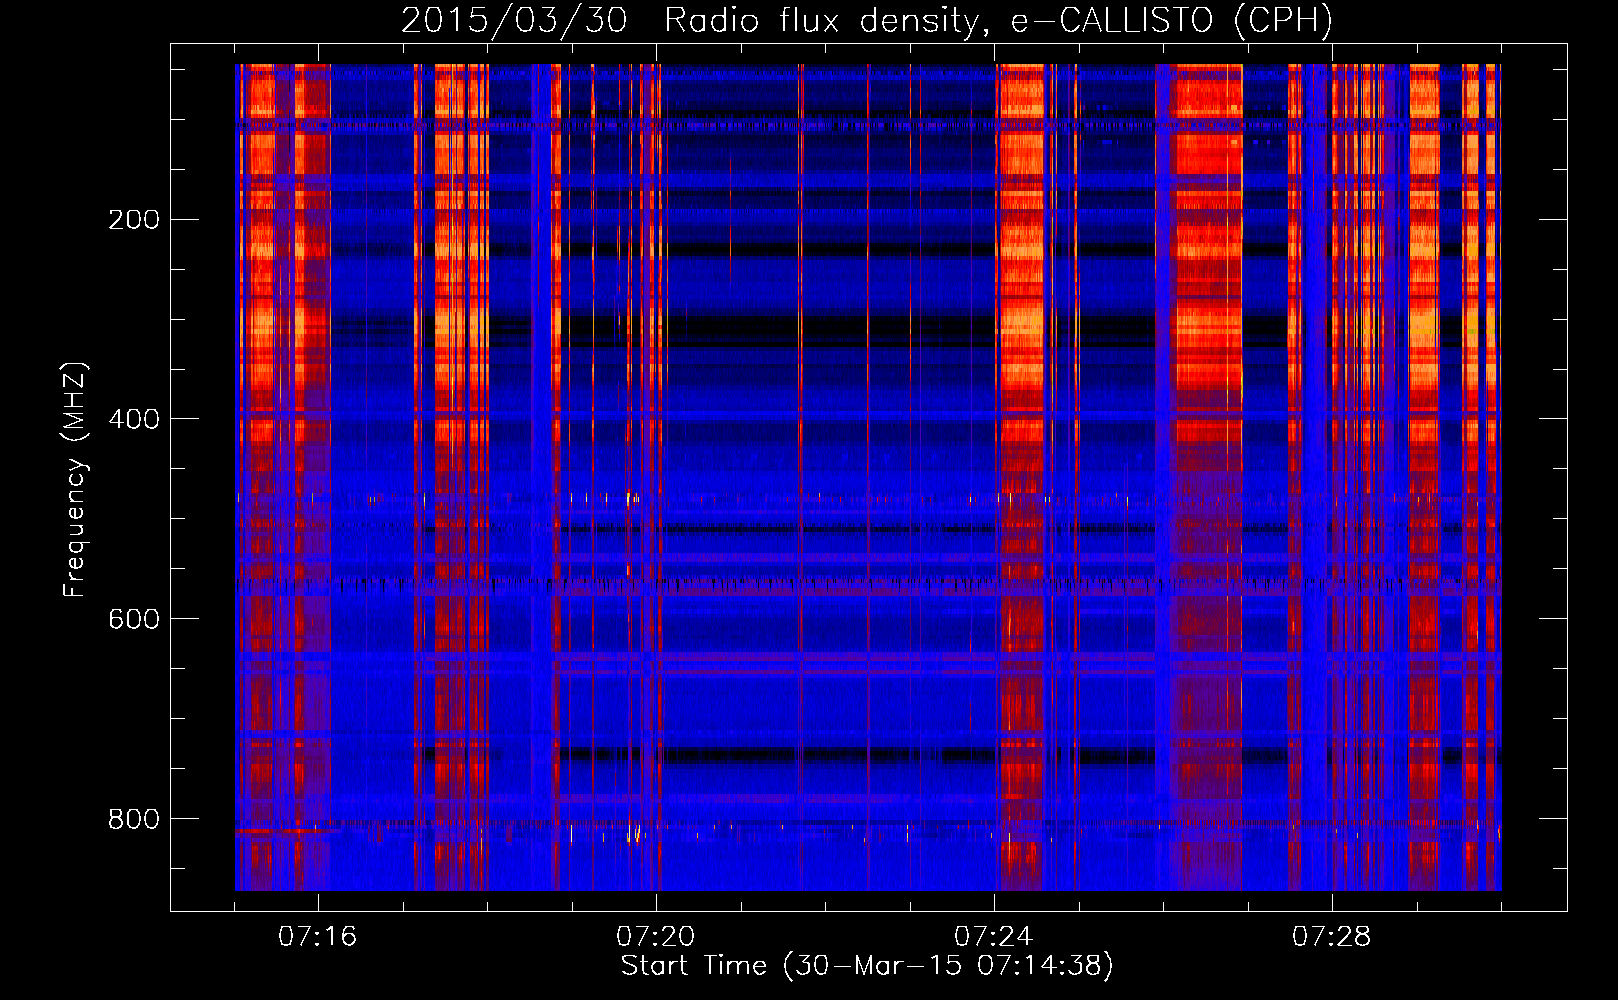The width and height of the screenshot is (1618, 1000).
Task: Click the 07:24 time tick label
Action: coord(993,937)
